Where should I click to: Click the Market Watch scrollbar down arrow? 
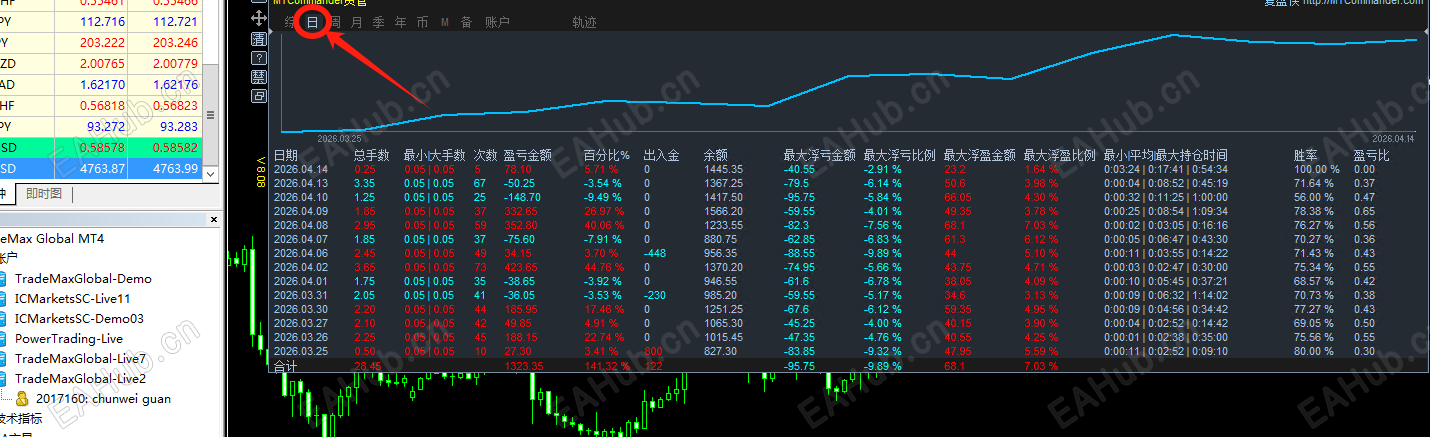pos(211,175)
